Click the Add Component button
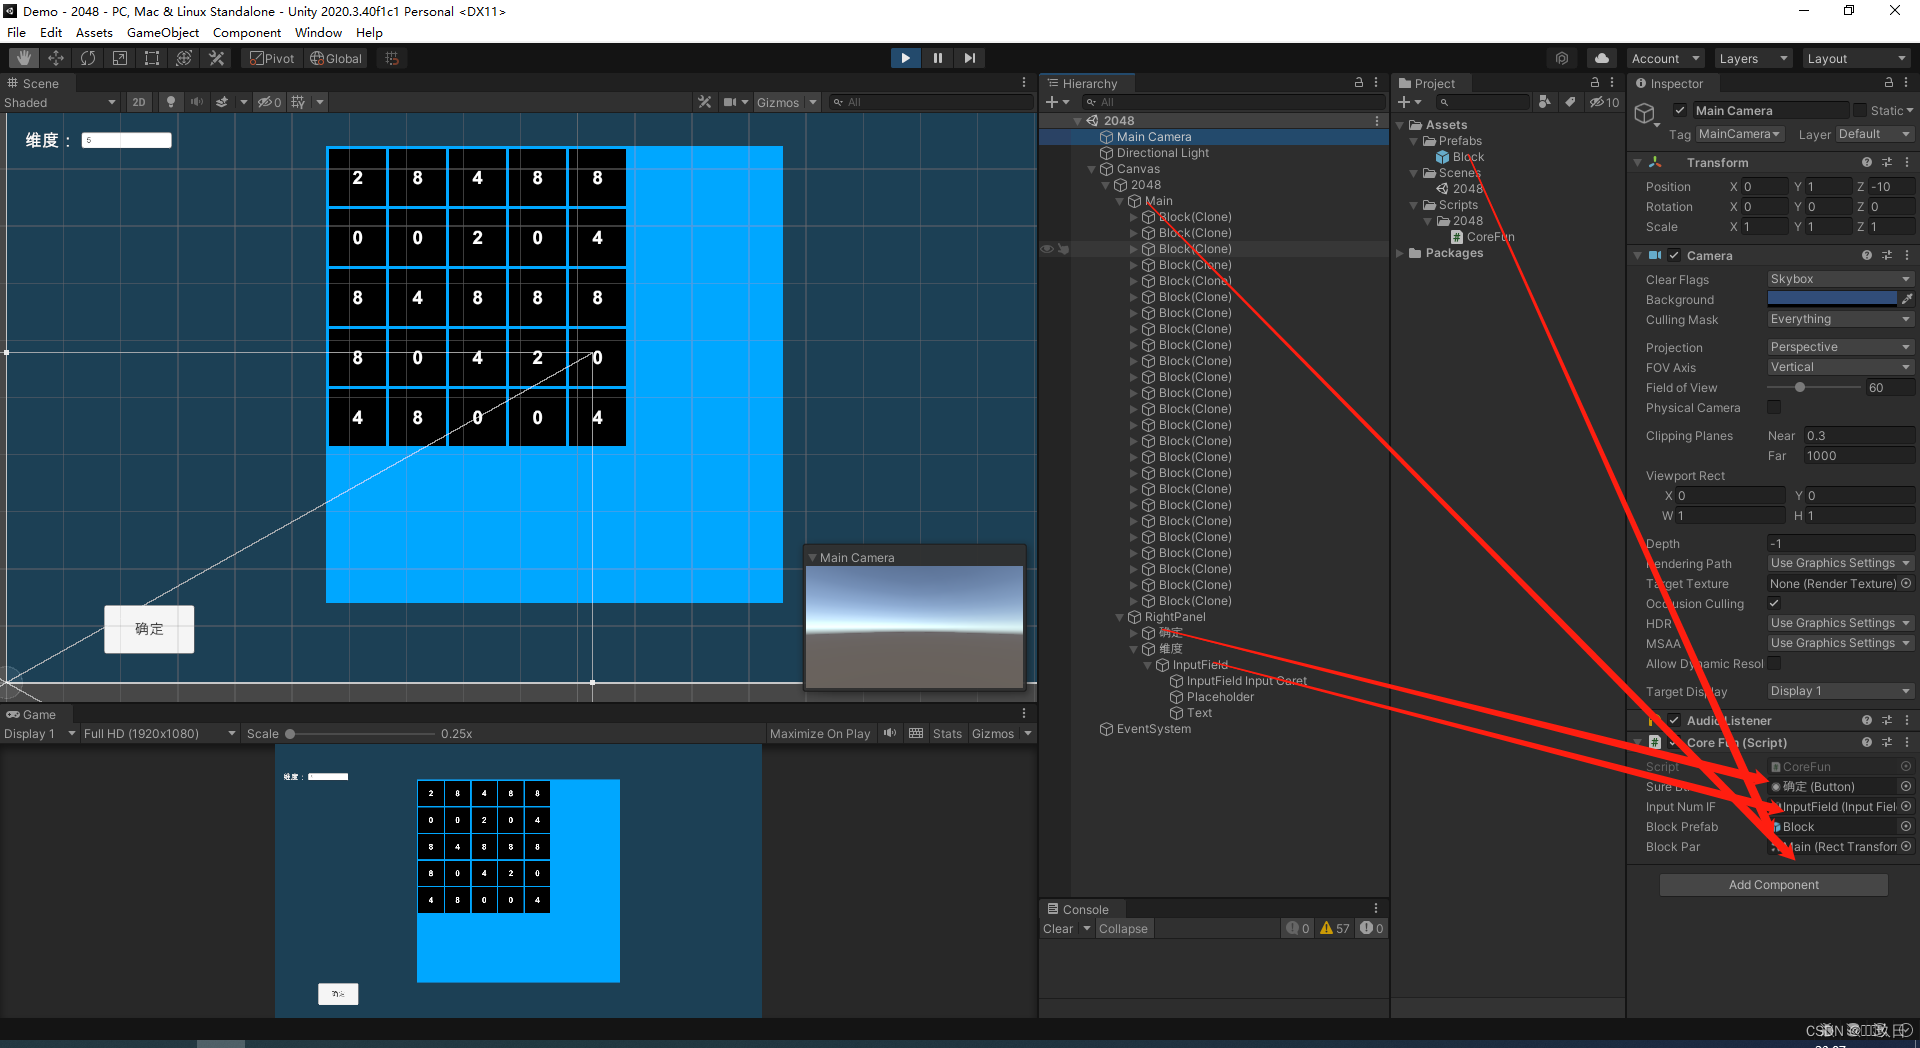 click(1772, 884)
